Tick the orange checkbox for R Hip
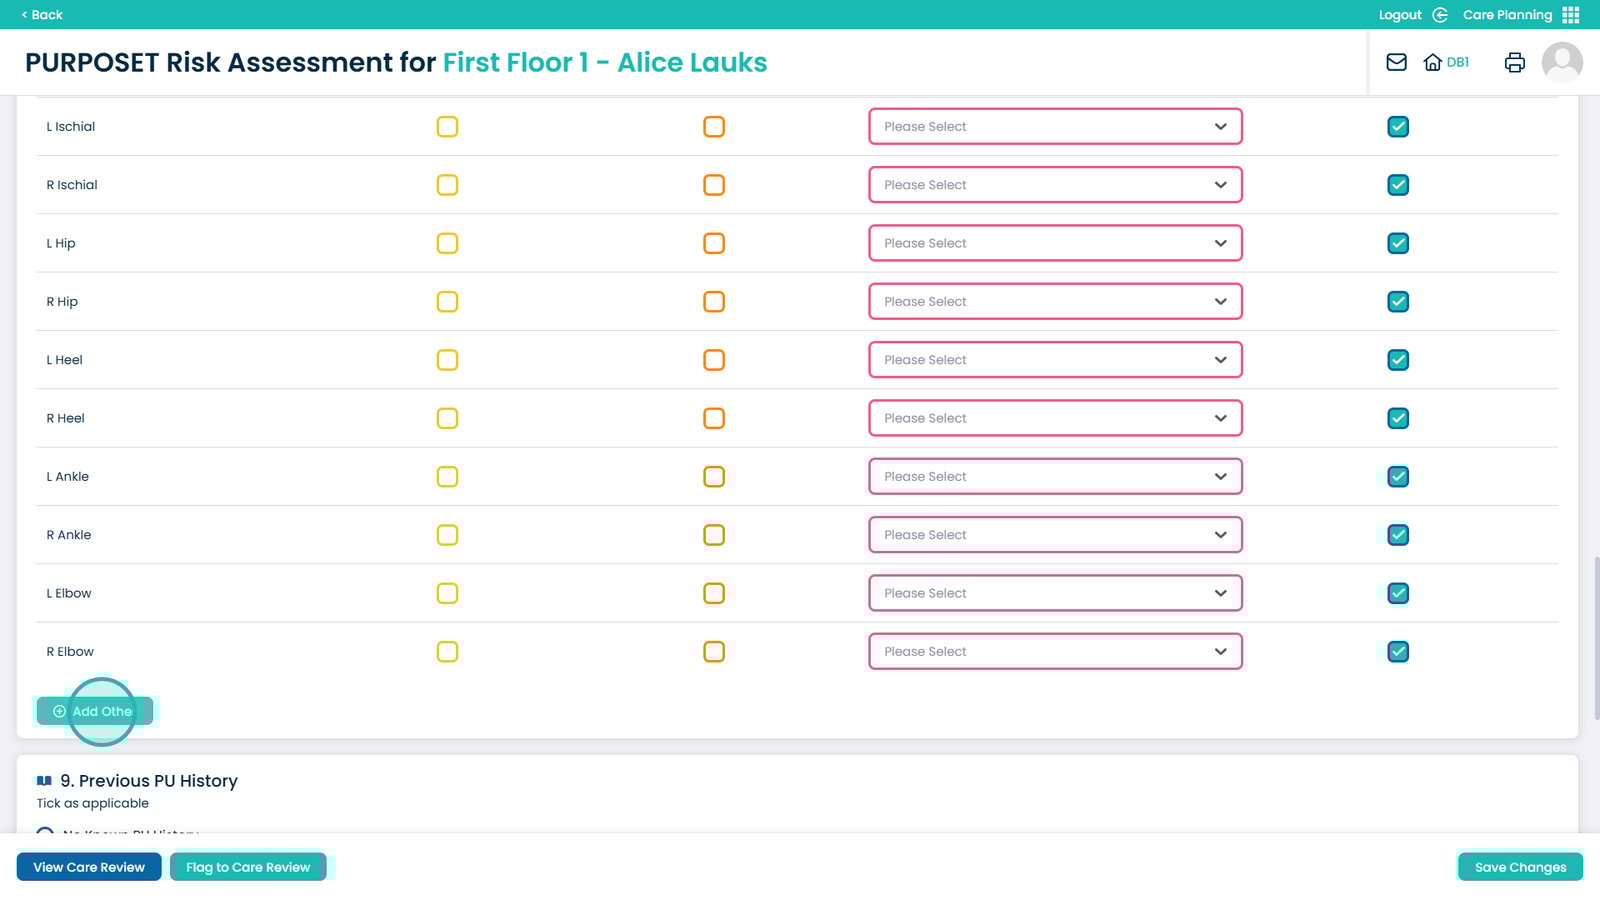This screenshot has height=900, width=1600. click(x=714, y=302)
